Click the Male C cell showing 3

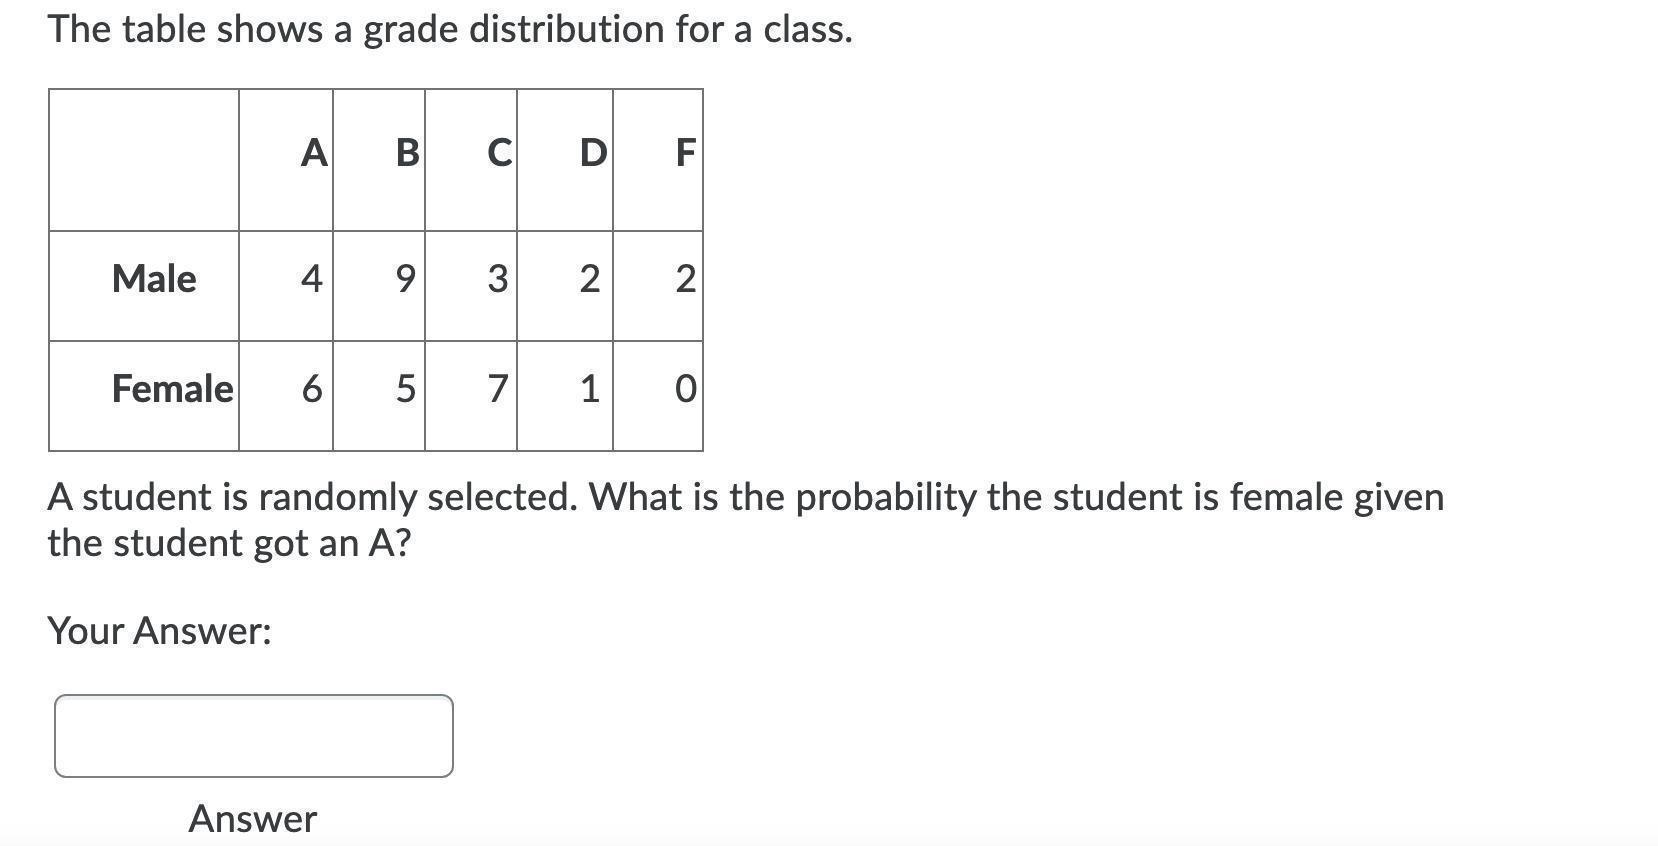point(471,286)
